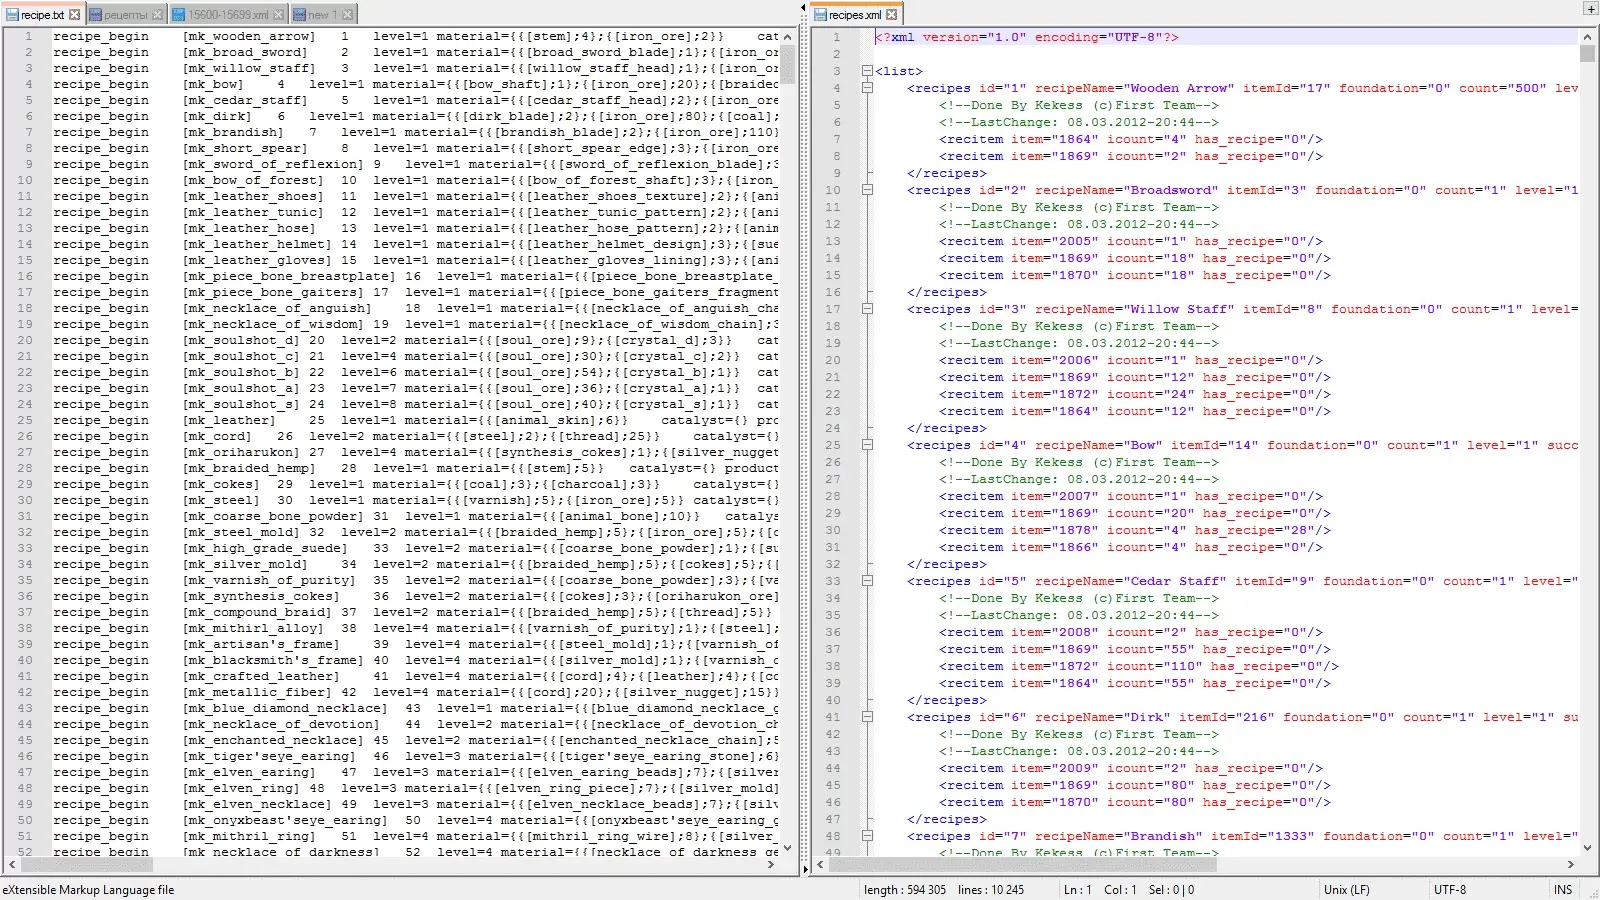Viewport: 1600px width, 900px height.
Task: Click recipeName "Willow Staff" in recipes.xml
Action: pos(1135,309)
